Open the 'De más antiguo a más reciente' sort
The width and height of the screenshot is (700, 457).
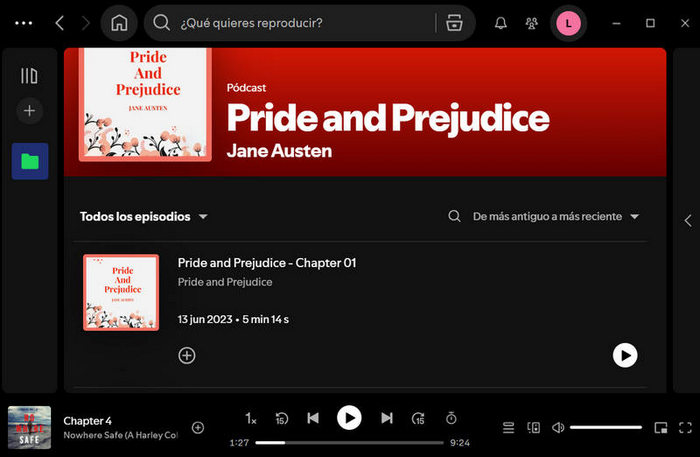[556, 216]
